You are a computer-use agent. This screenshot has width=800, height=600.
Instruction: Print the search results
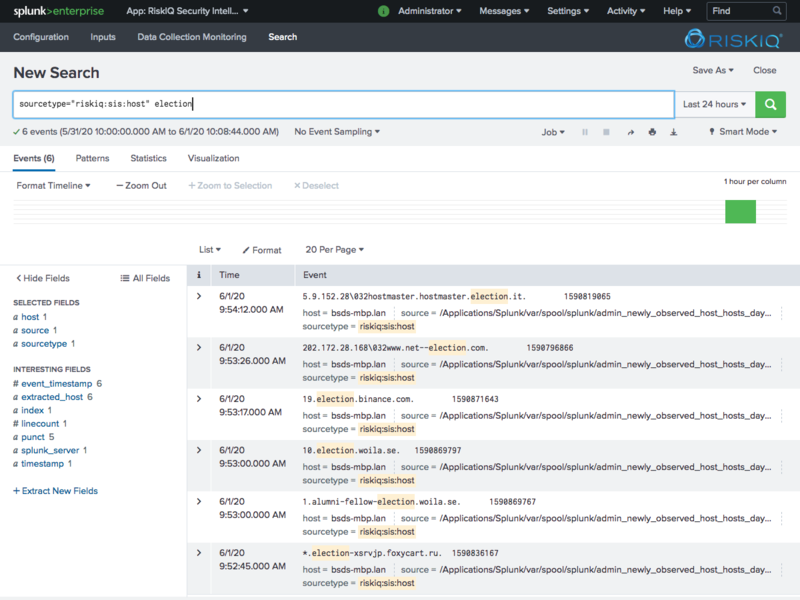(652, 132)
